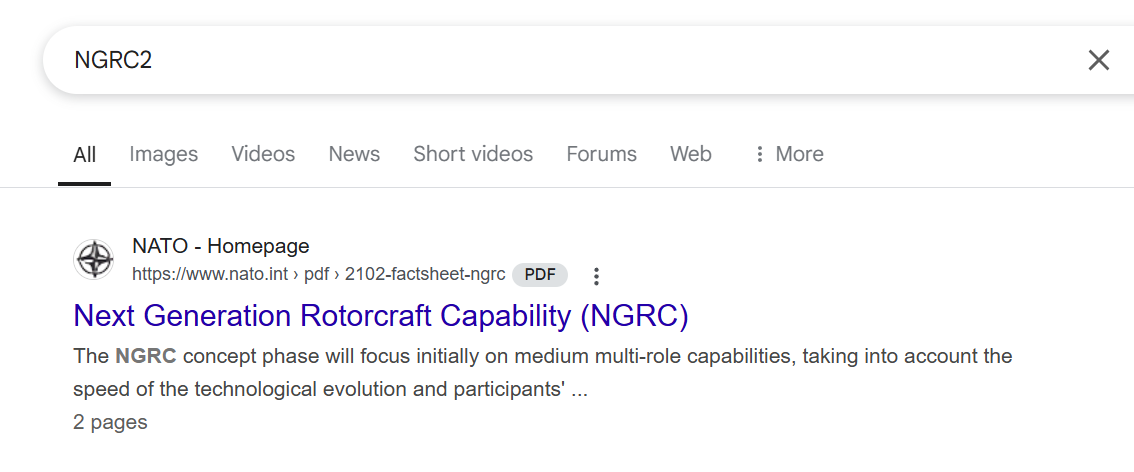Select the Web tab
The width and height of the screenshot is (1134, 472).
(691, 154)
